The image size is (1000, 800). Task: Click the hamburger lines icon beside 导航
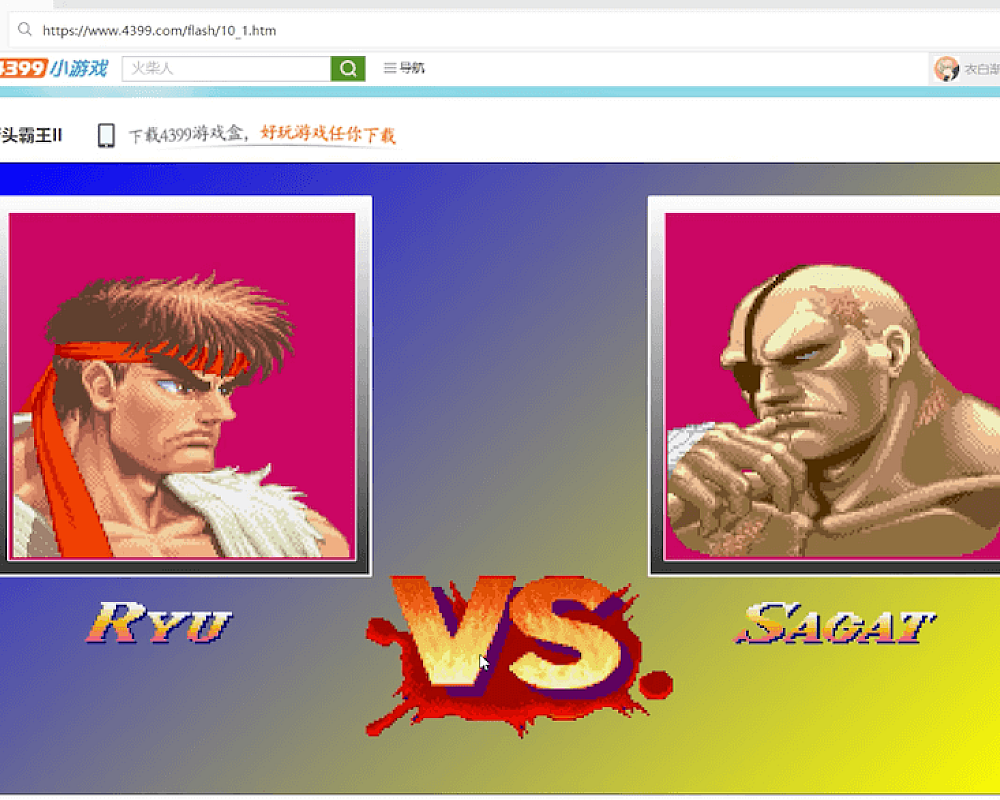(x=390, y=68)
